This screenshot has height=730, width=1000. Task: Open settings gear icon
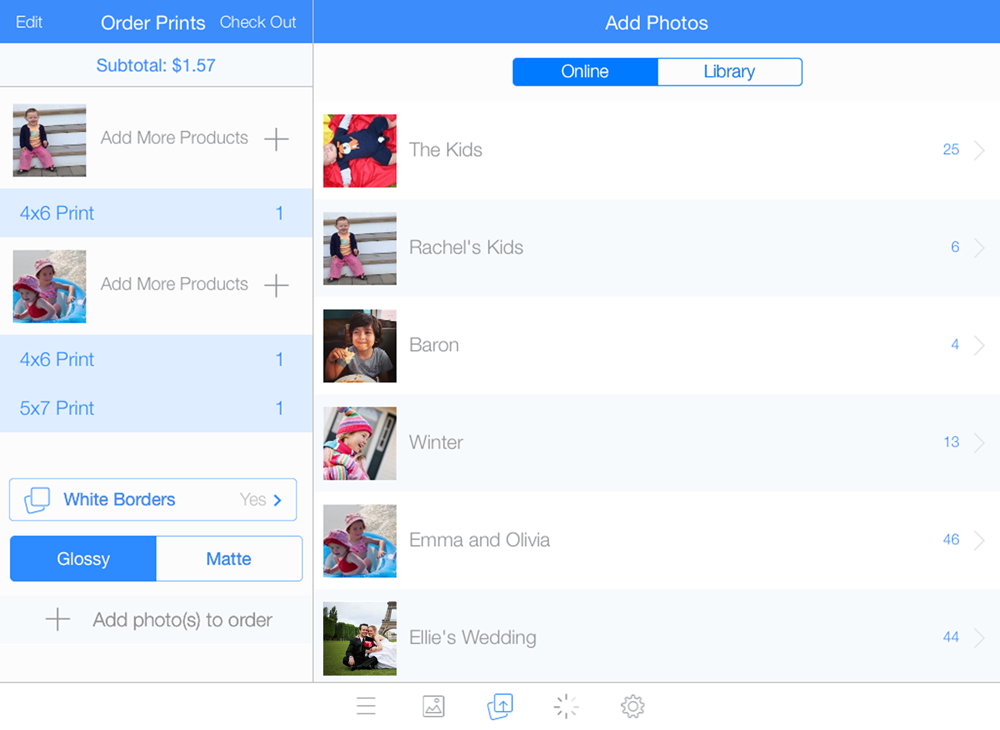click(632, 707)
